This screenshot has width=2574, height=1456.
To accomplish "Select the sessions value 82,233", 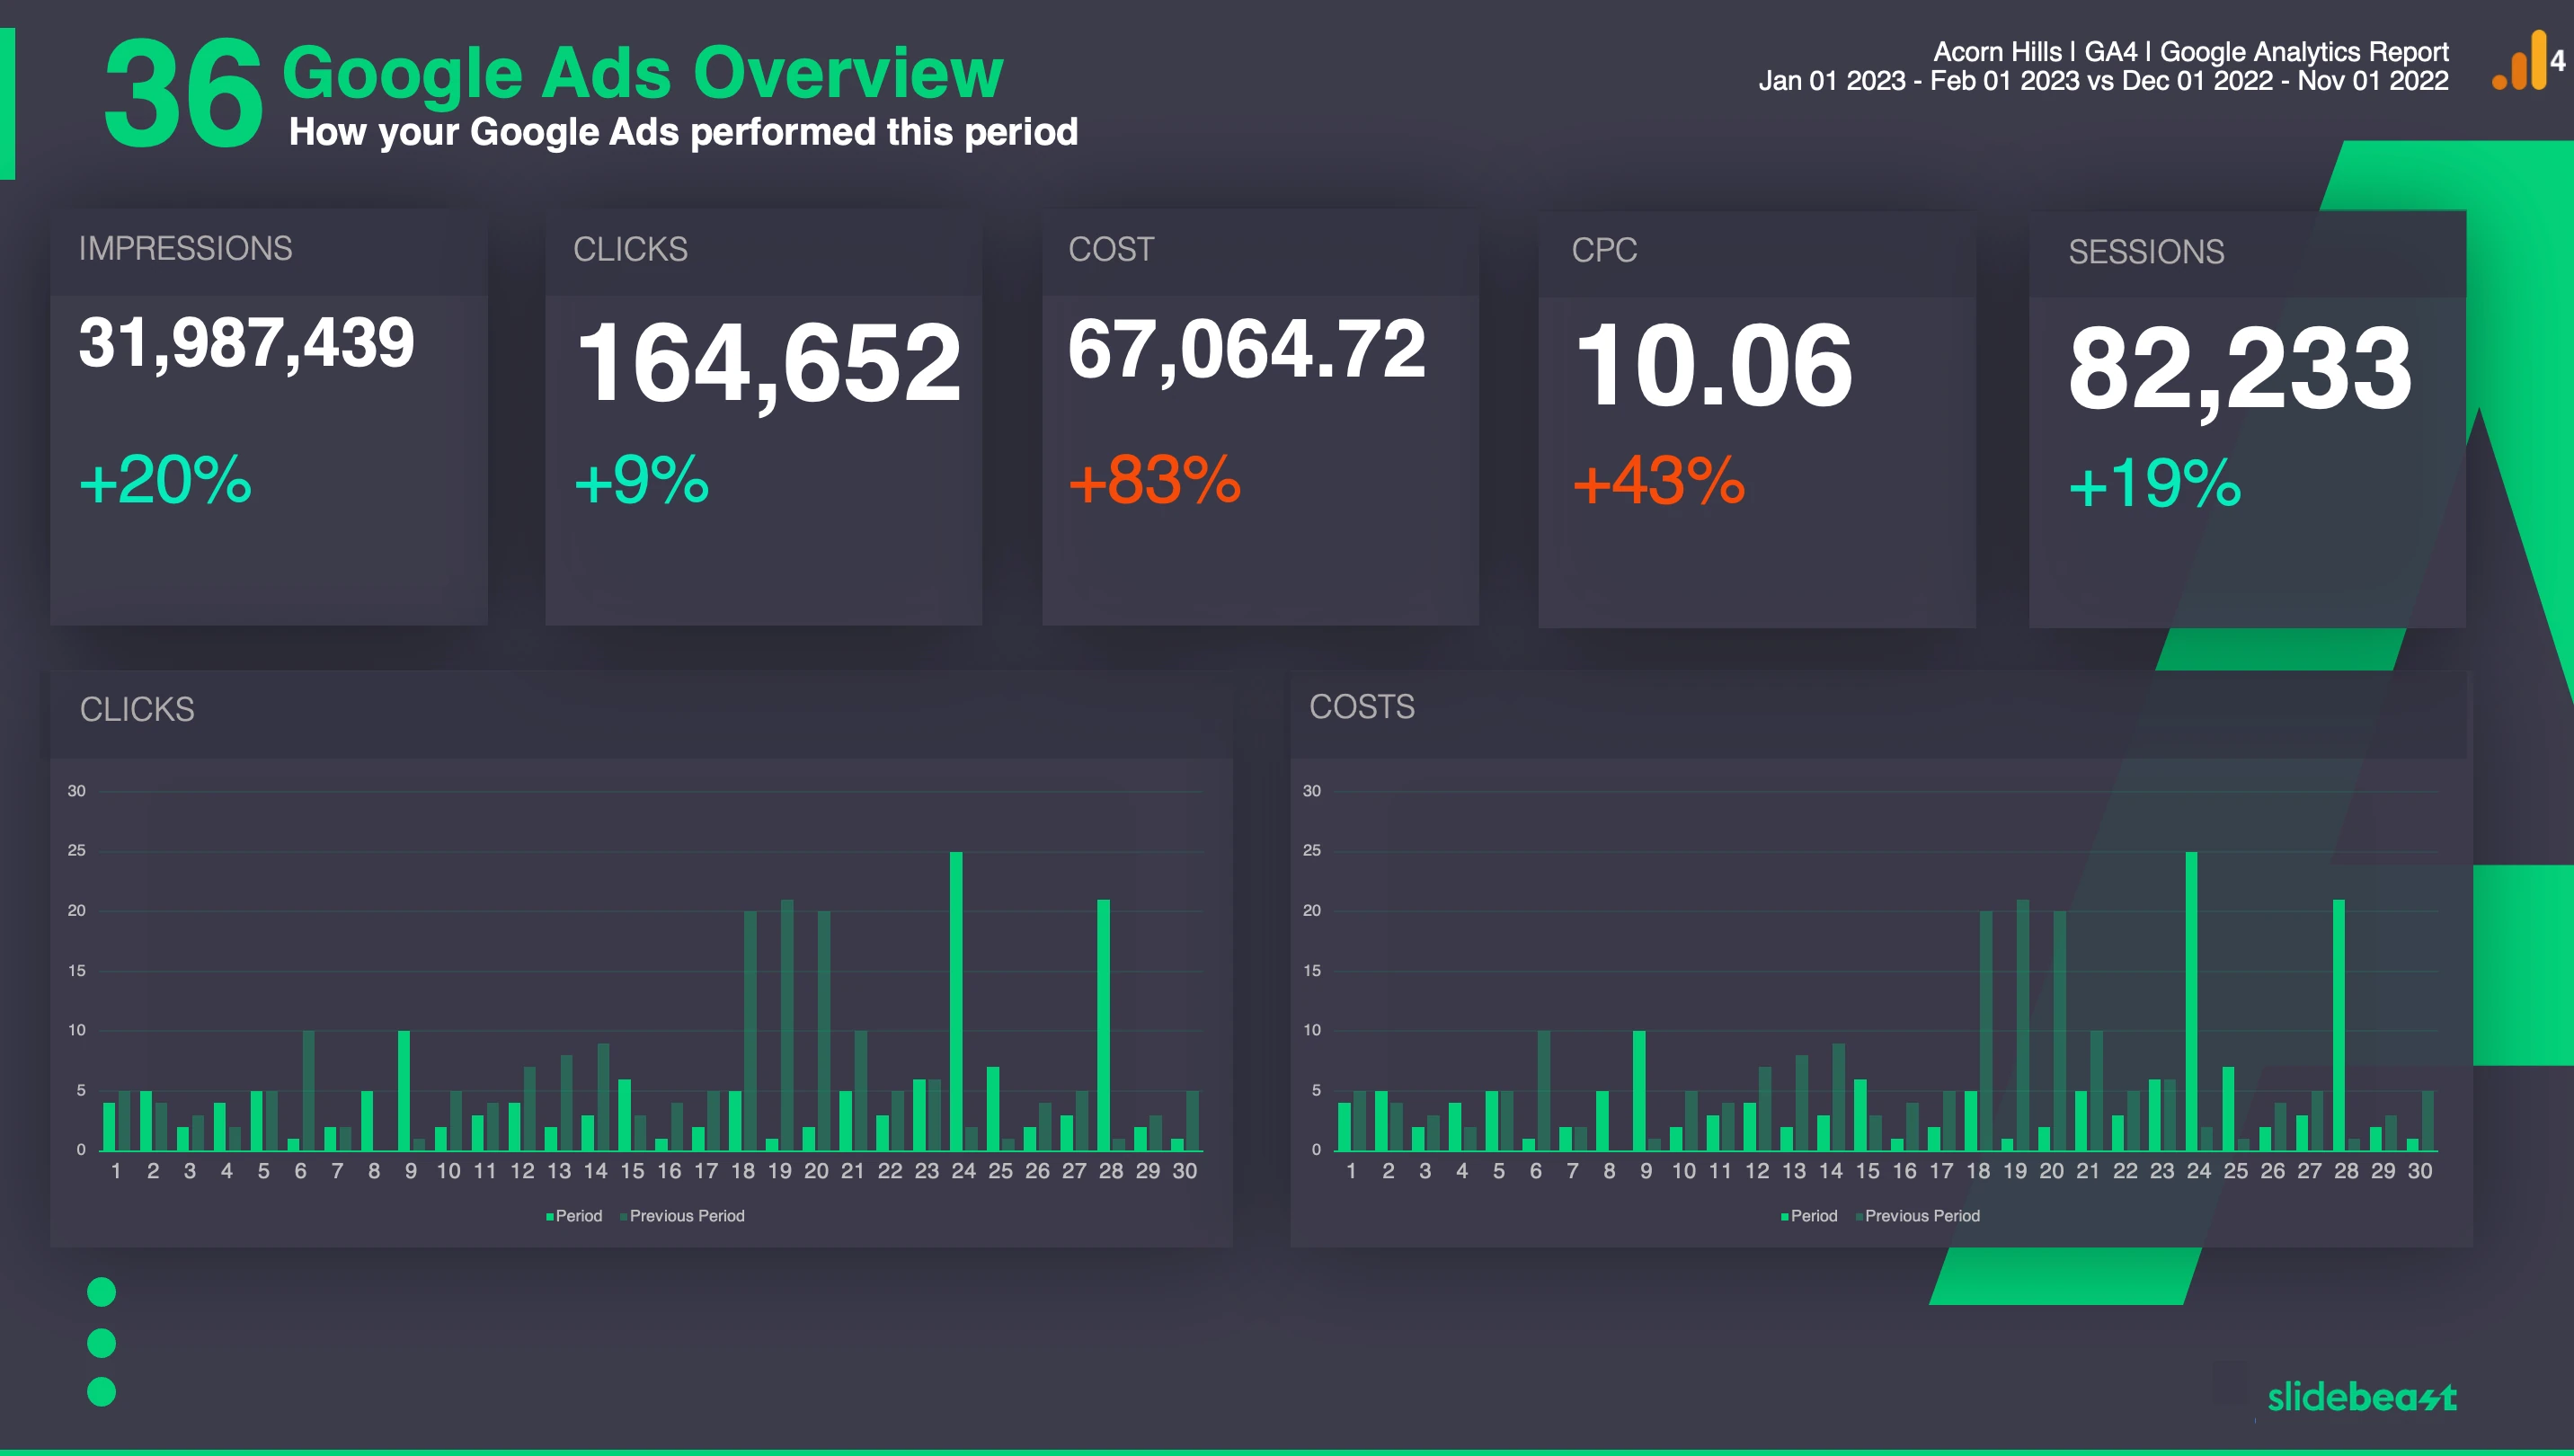I will tap(2240, 370).
